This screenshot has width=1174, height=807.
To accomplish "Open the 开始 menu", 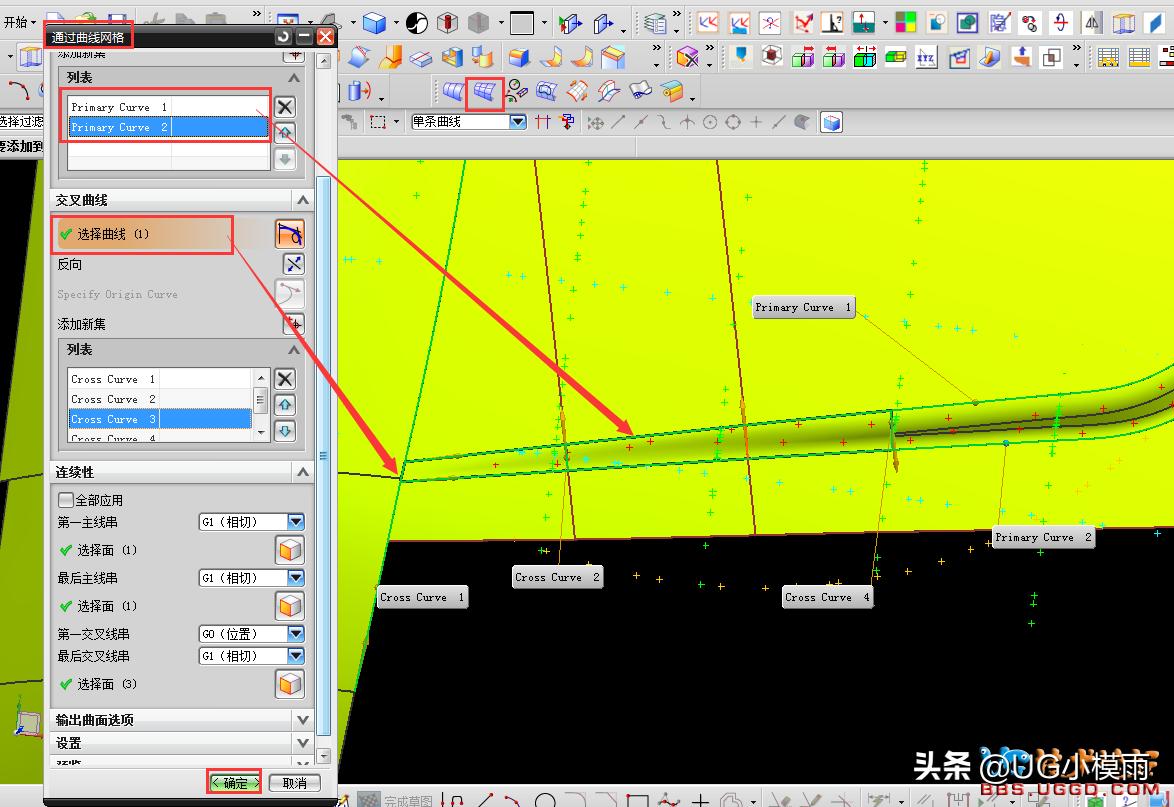I will pyautogui.click(x=20, y=22).
